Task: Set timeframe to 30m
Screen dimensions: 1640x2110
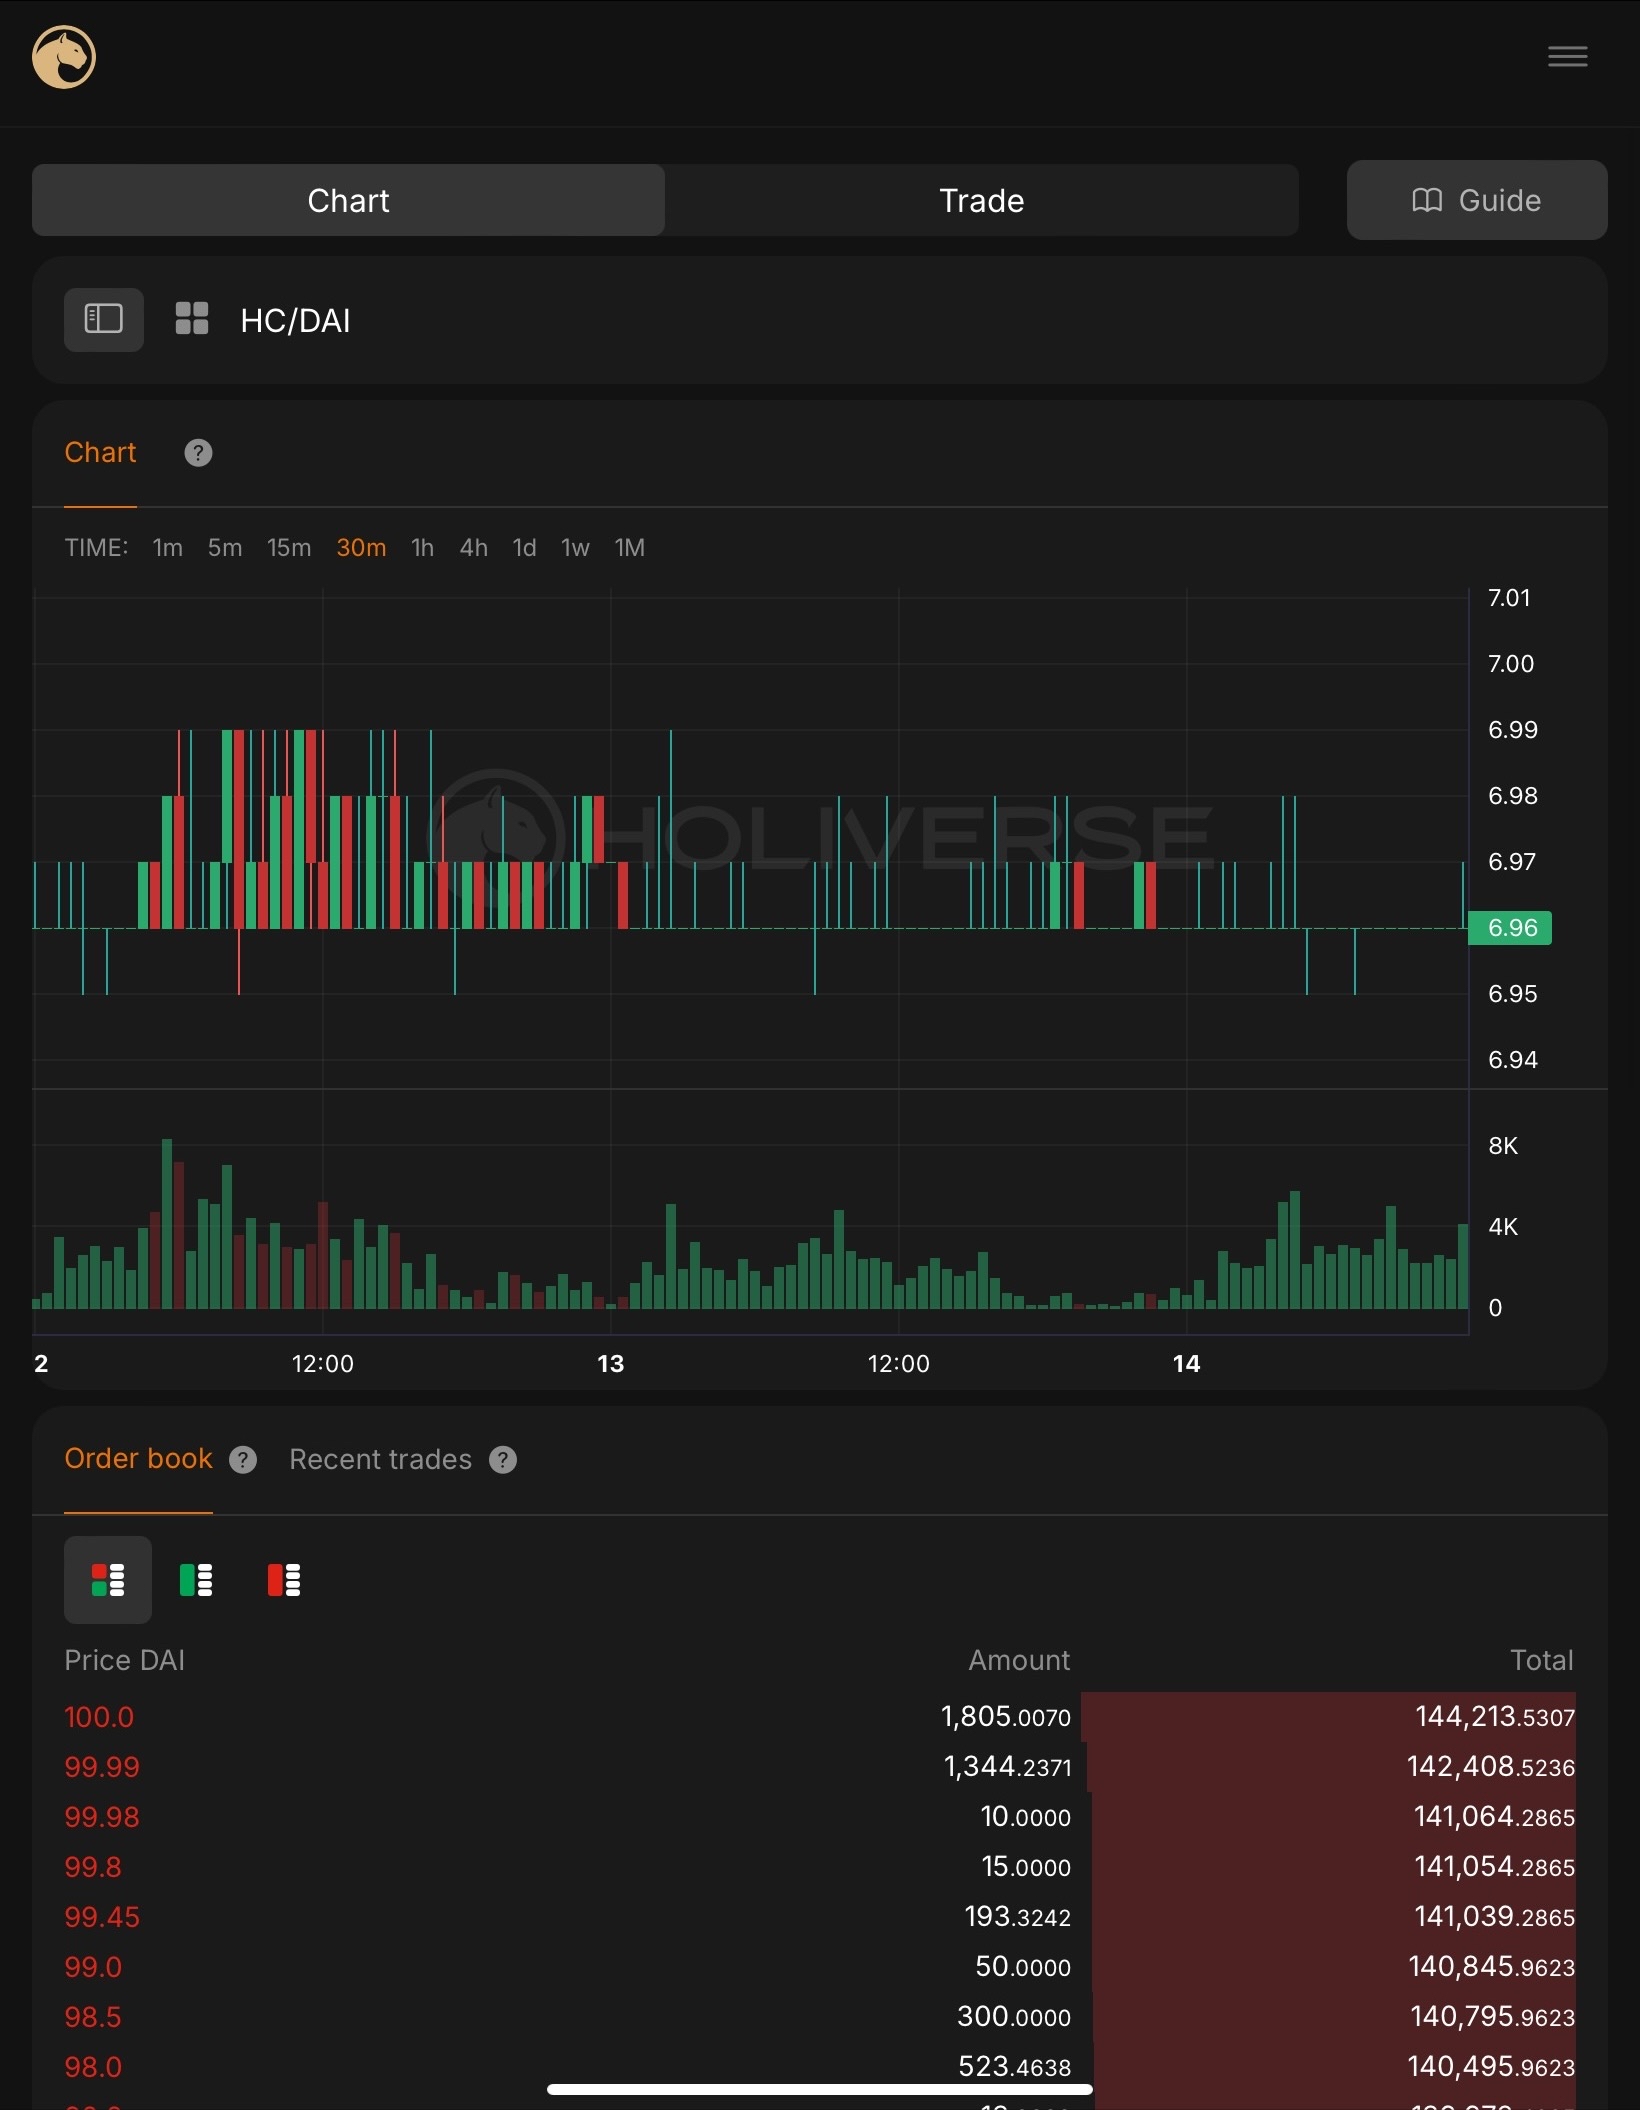Action: pos(361,548)
